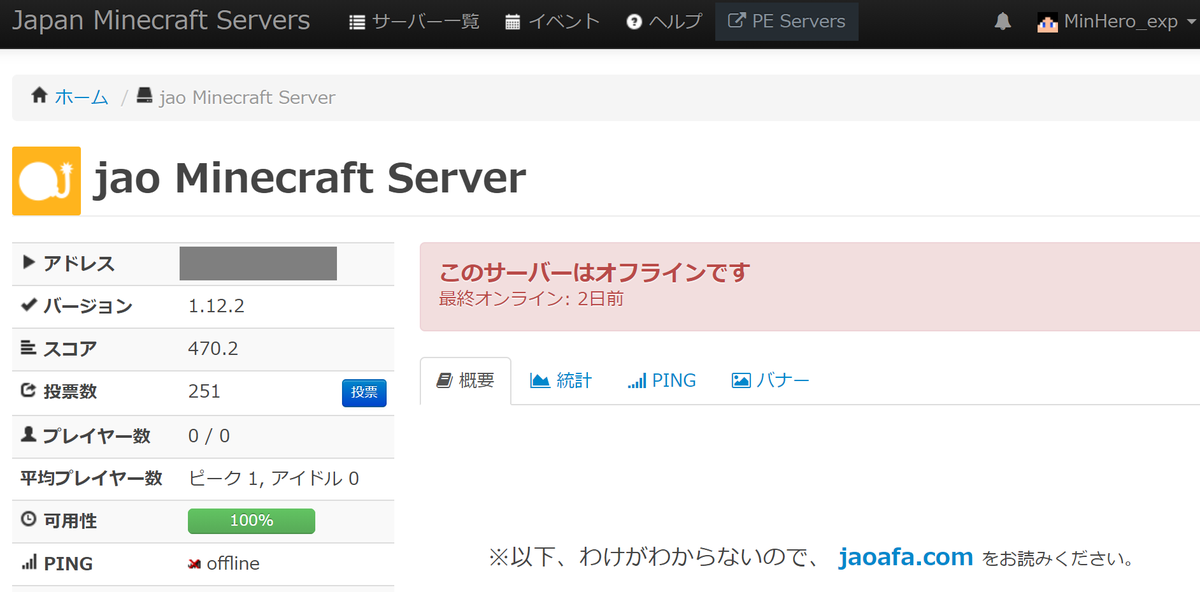Expand the 統計 statistics tab
This screenshot has height=592, width=1200.
click(x=561, y=380)
